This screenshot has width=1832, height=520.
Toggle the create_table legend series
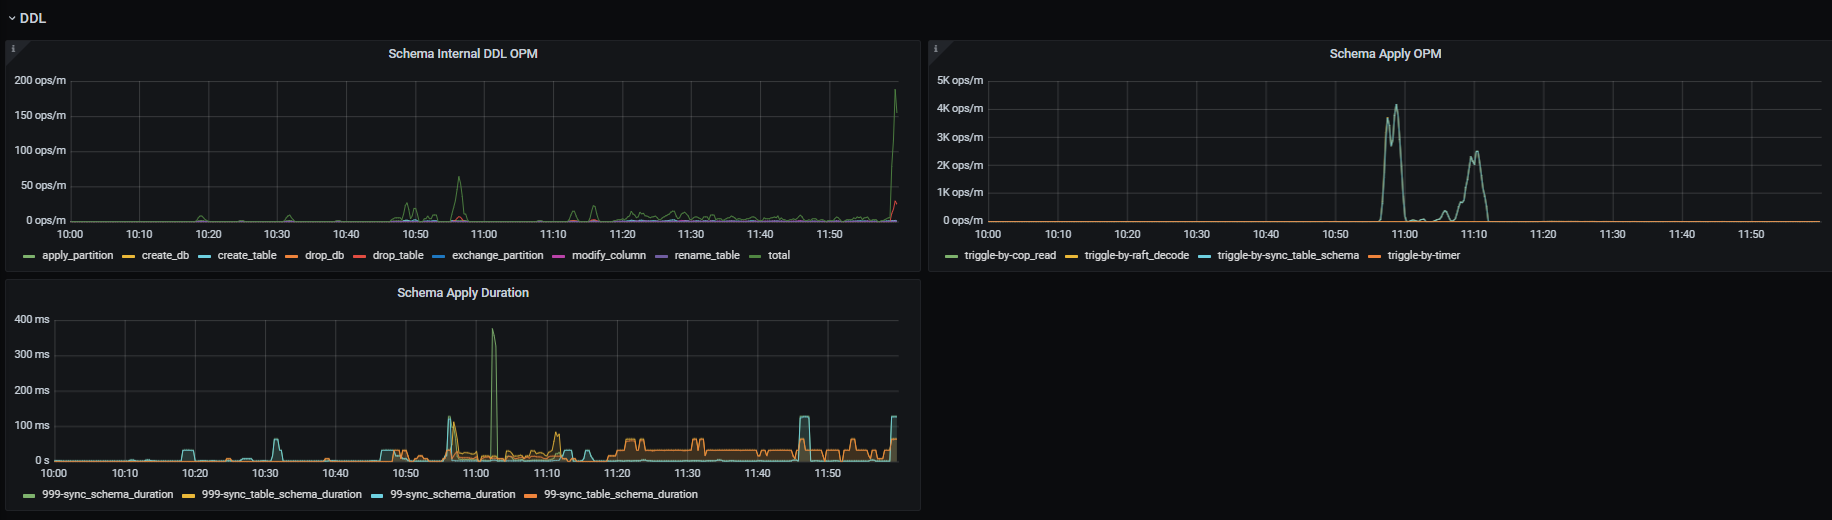(247, 256)
